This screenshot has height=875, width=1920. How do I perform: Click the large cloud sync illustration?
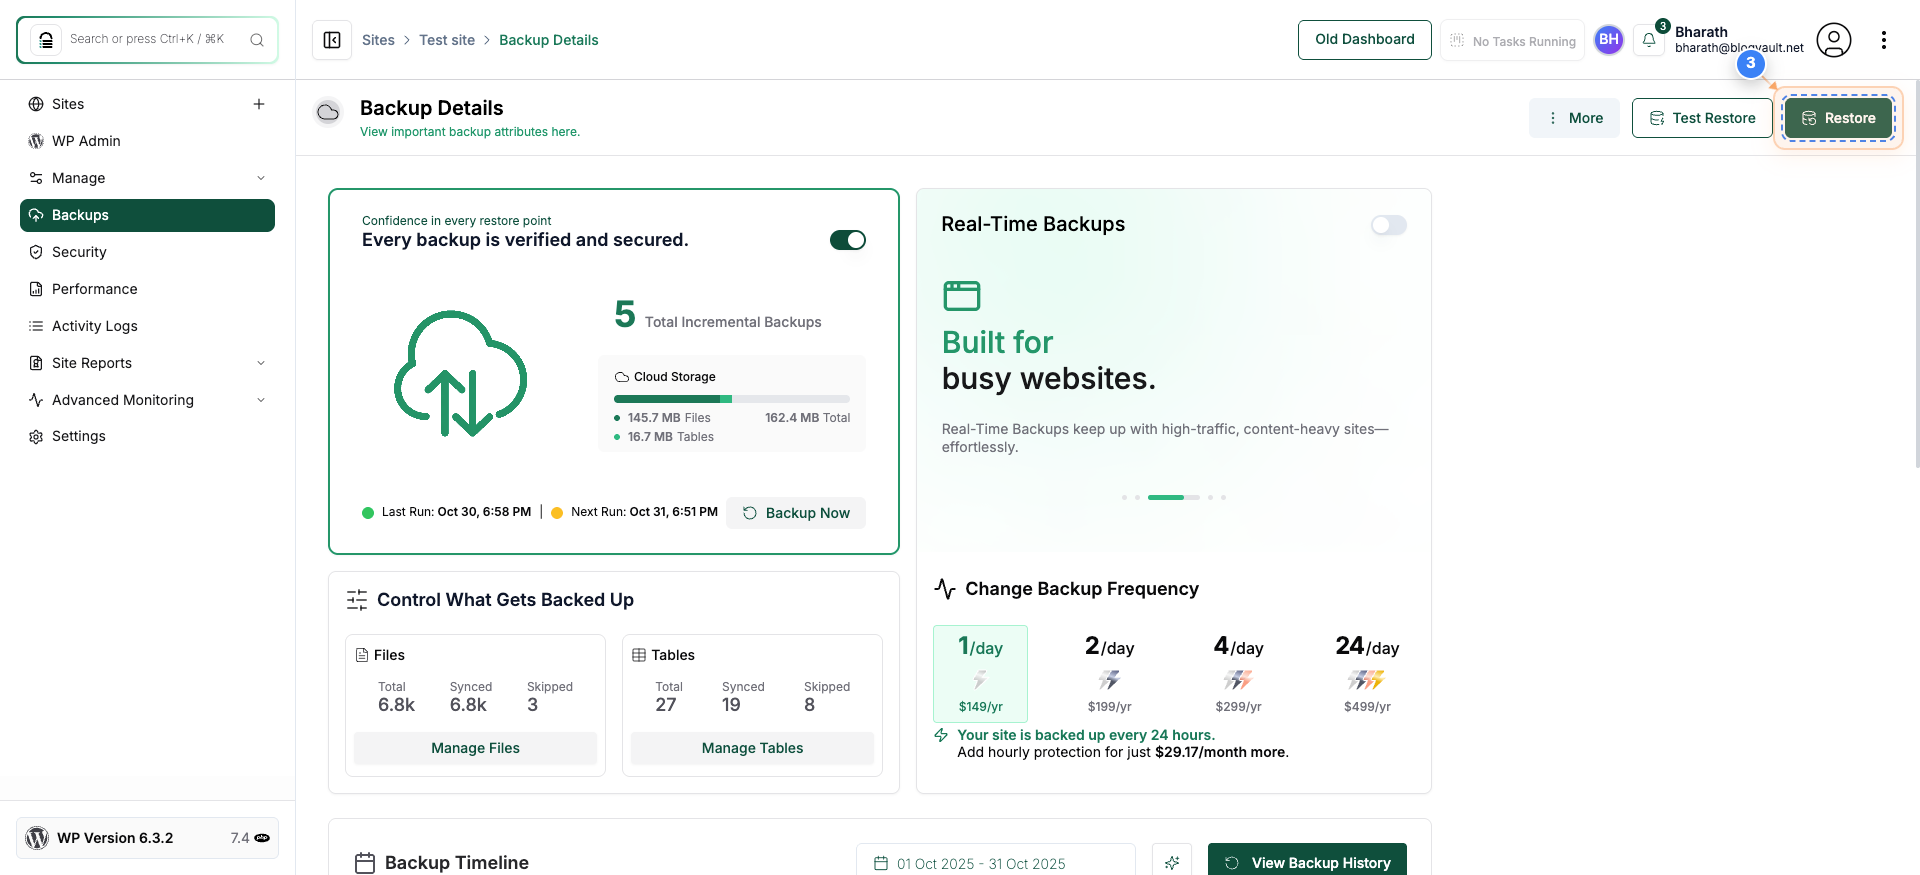tap(460, 373)
